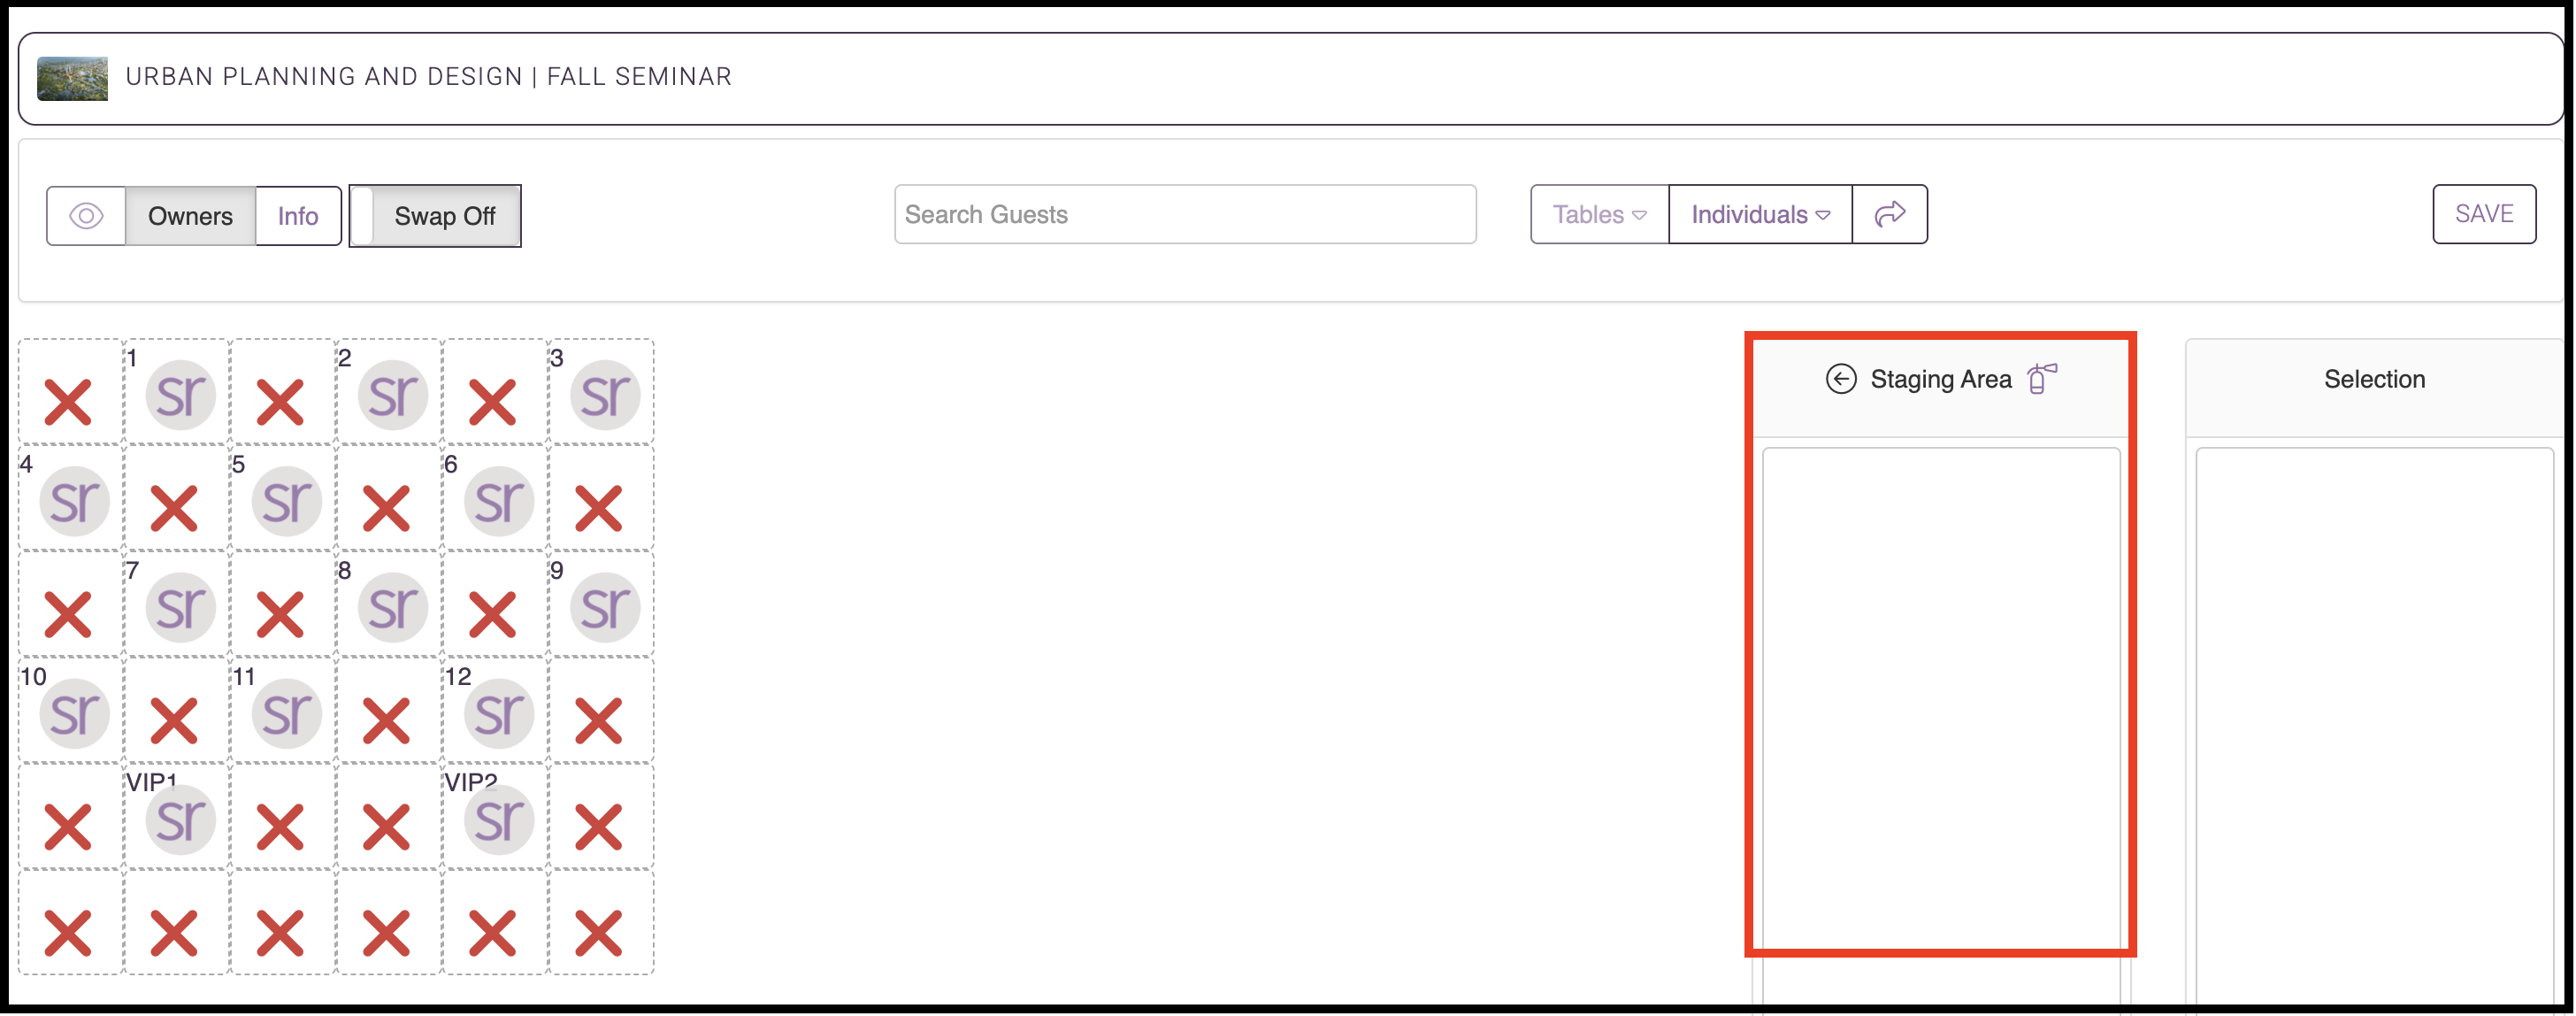Viewport: 2576px width, 1016px height.
Task: Toggle the Swap Off switch
Action: [435, 216]
